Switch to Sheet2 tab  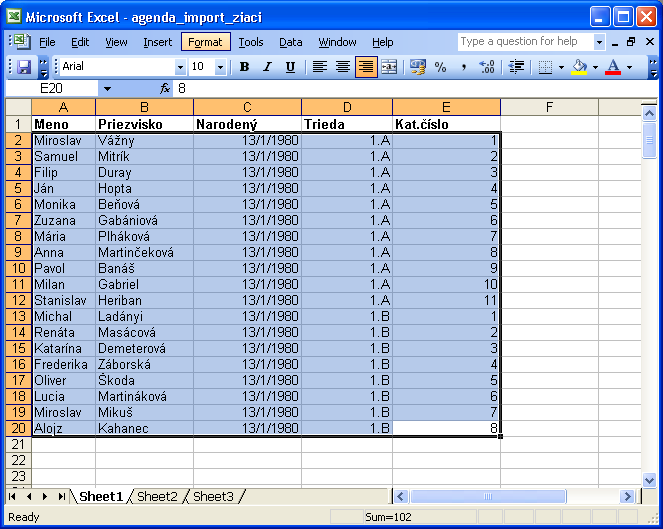(157, 497)
